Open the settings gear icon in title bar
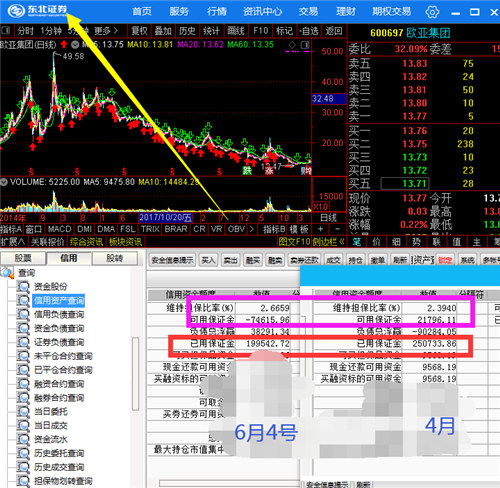Screen dimensions: 500x488 click(x=432, y=12)
